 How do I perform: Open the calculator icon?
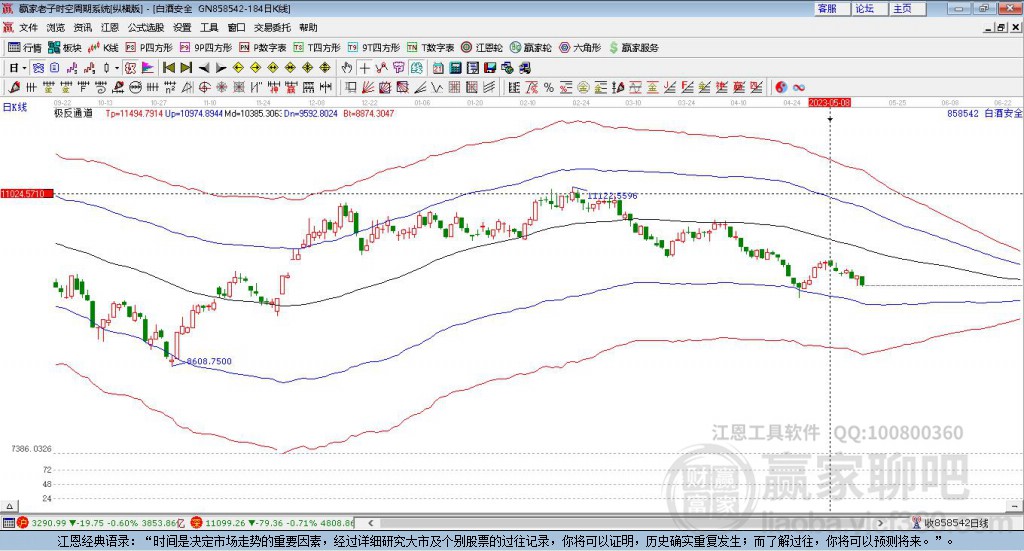click(x=455, y=68)
